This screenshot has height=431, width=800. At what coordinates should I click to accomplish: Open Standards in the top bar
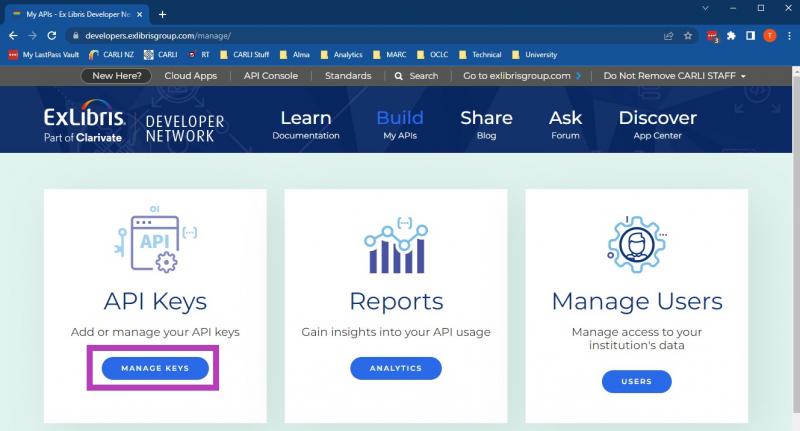click(348, 76)
